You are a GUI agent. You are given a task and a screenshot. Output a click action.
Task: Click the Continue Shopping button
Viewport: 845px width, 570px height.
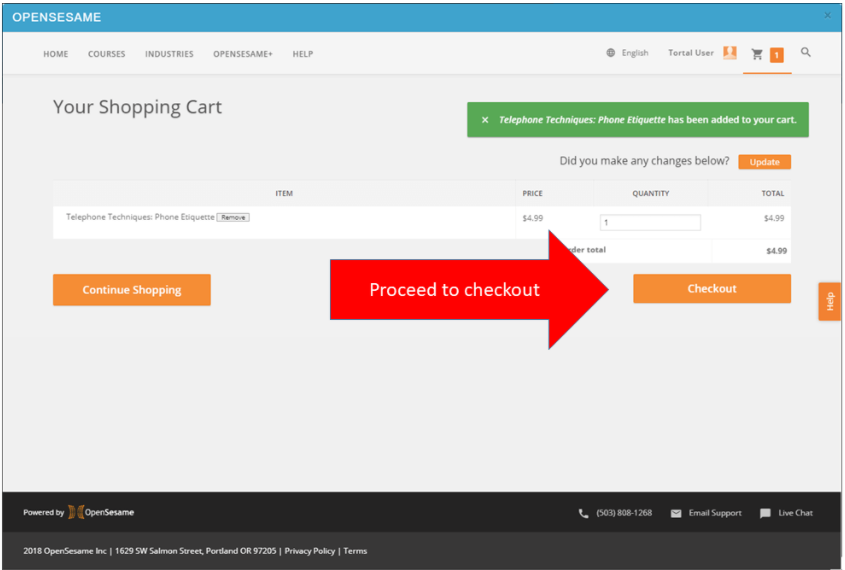[x=131, y=290]
